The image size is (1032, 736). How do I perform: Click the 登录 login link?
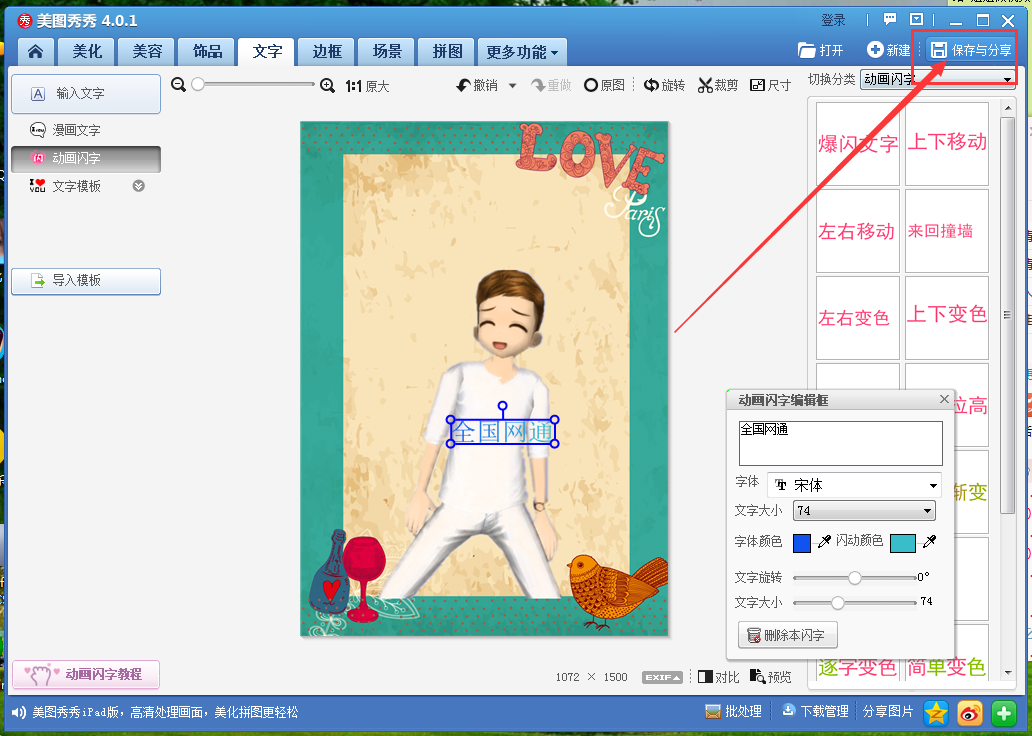[833, 20]
